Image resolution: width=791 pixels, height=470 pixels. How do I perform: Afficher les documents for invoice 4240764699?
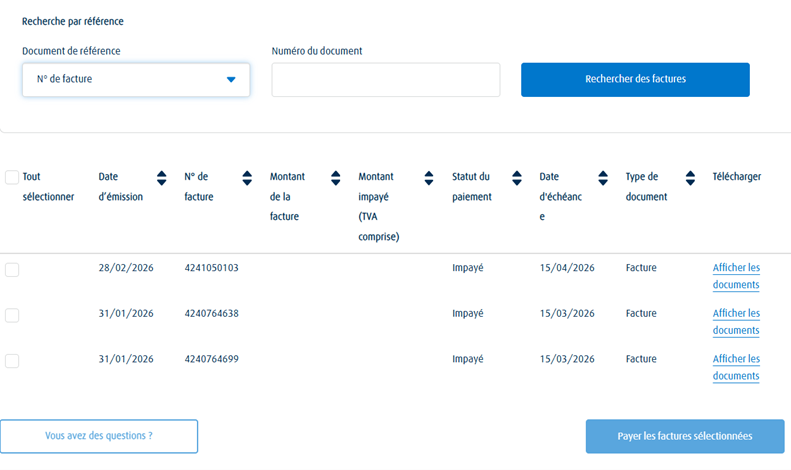pos(736,367)
